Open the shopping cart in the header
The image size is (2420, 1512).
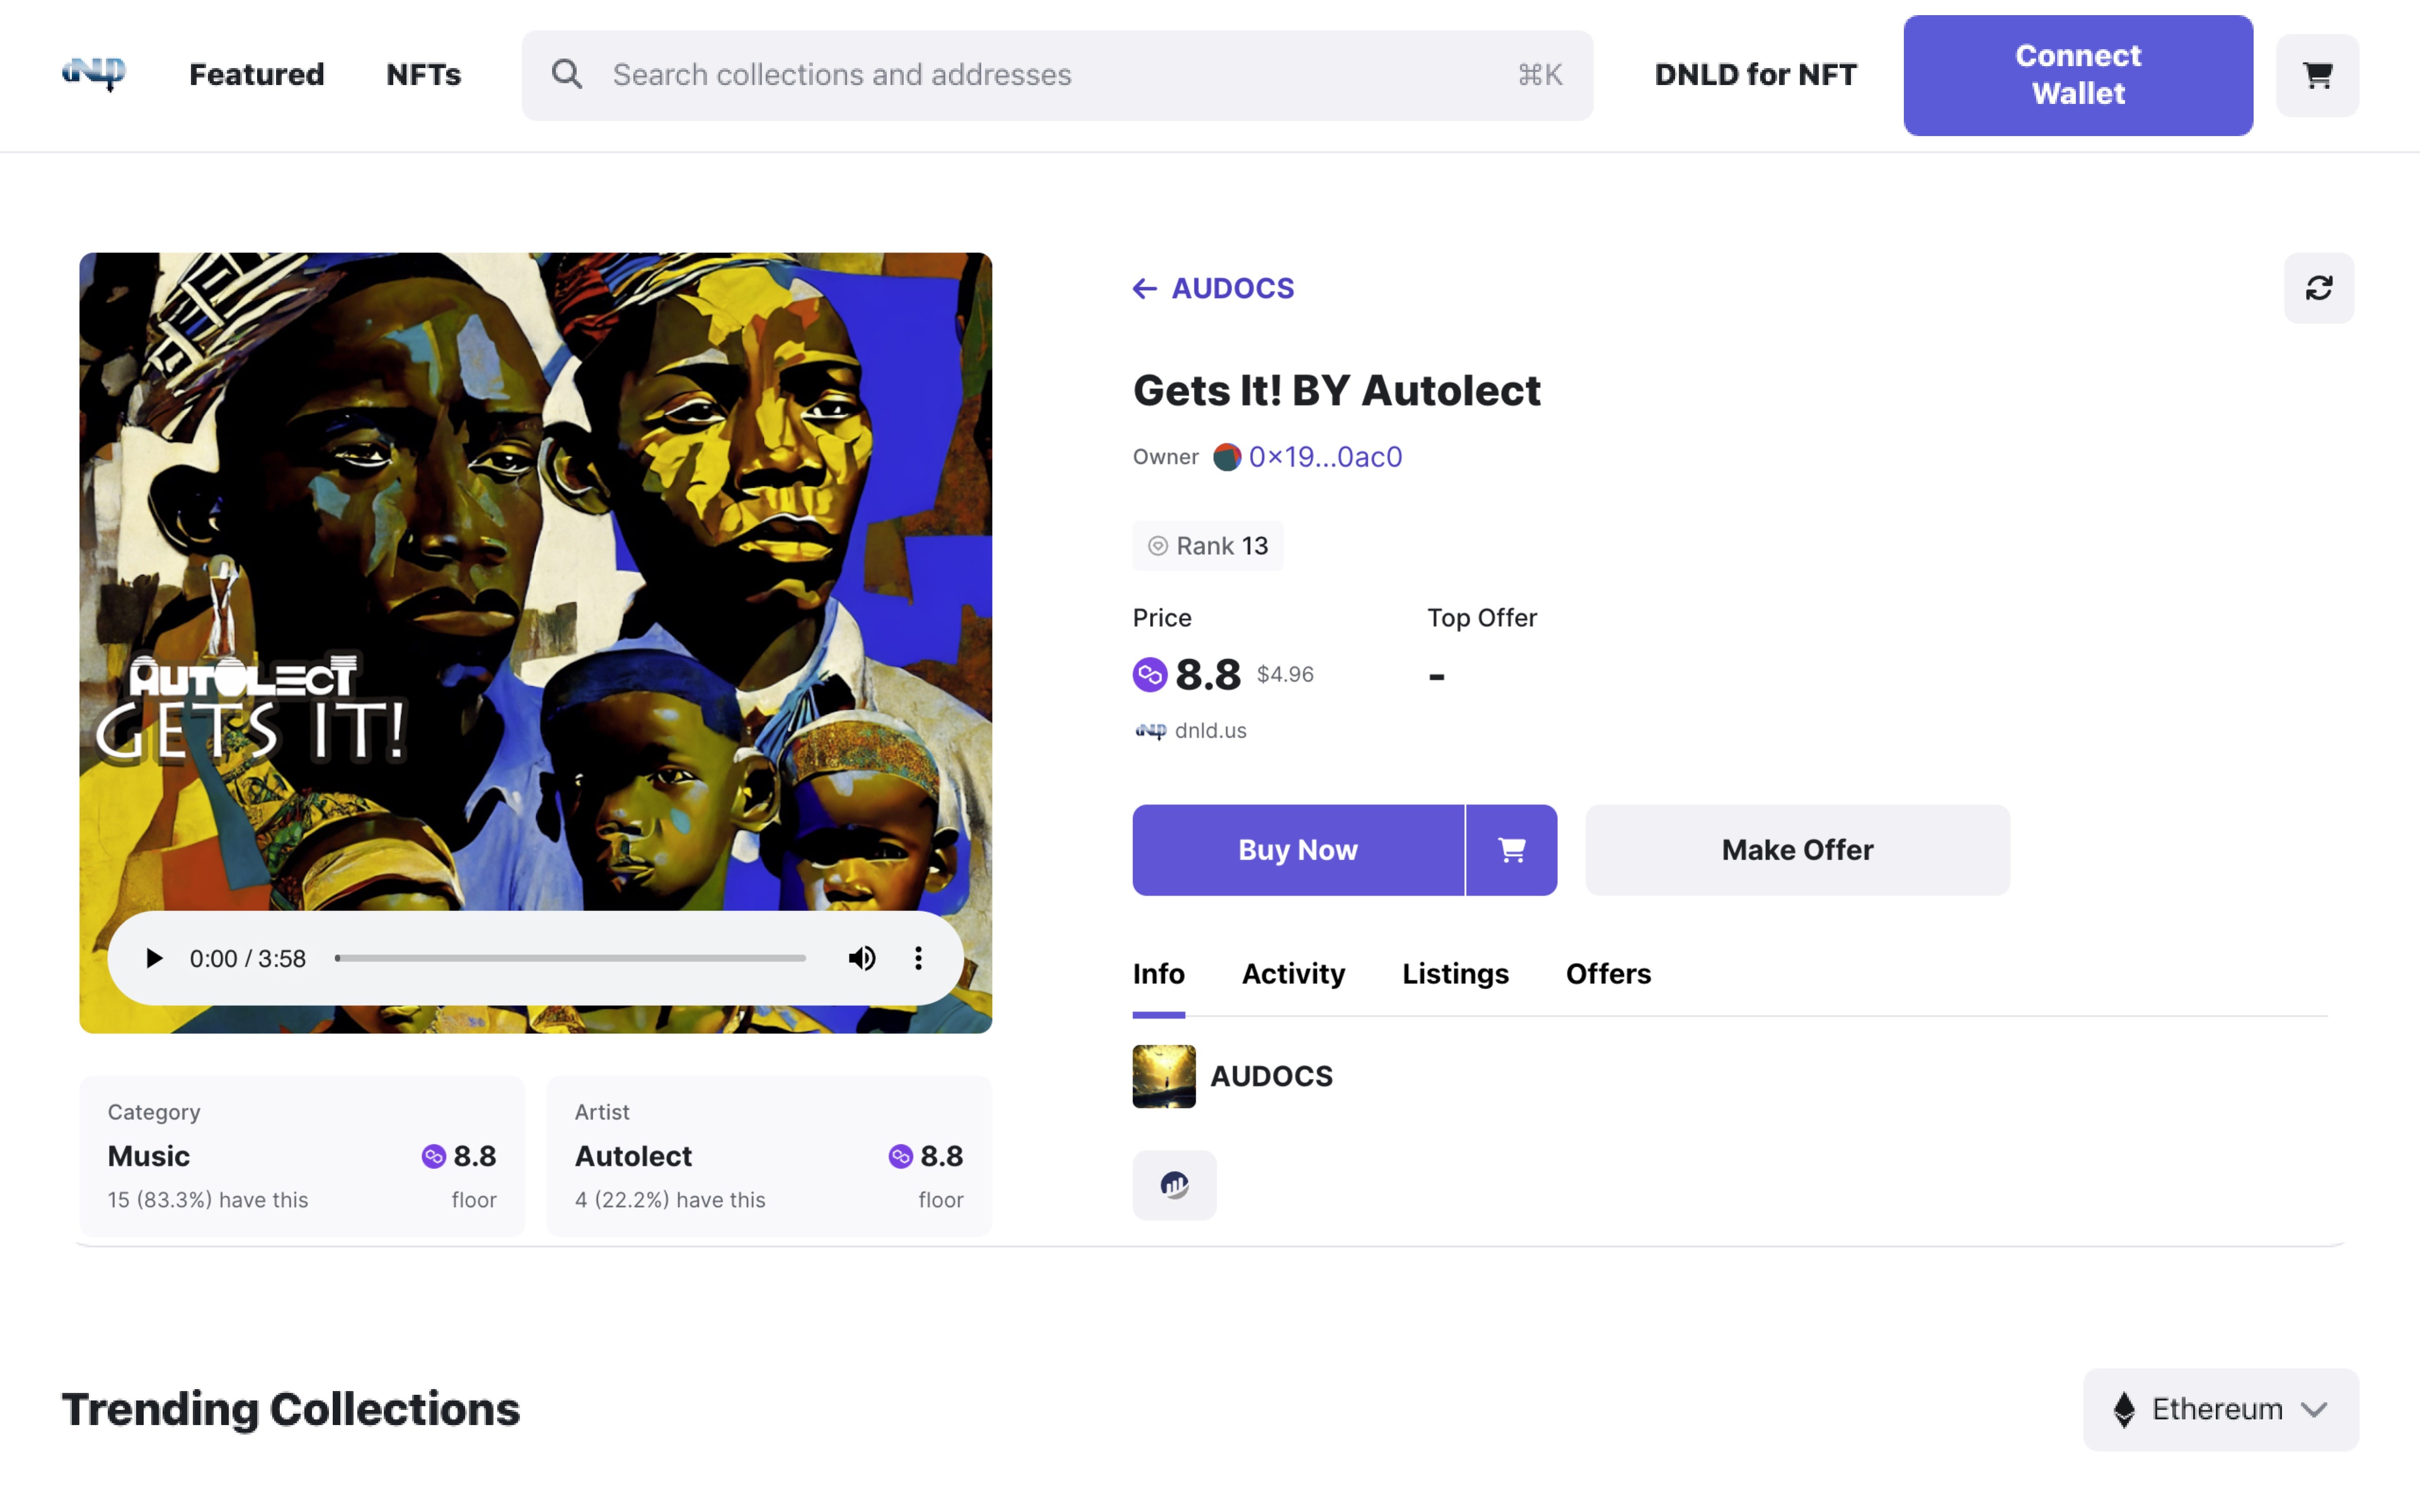2317,75
